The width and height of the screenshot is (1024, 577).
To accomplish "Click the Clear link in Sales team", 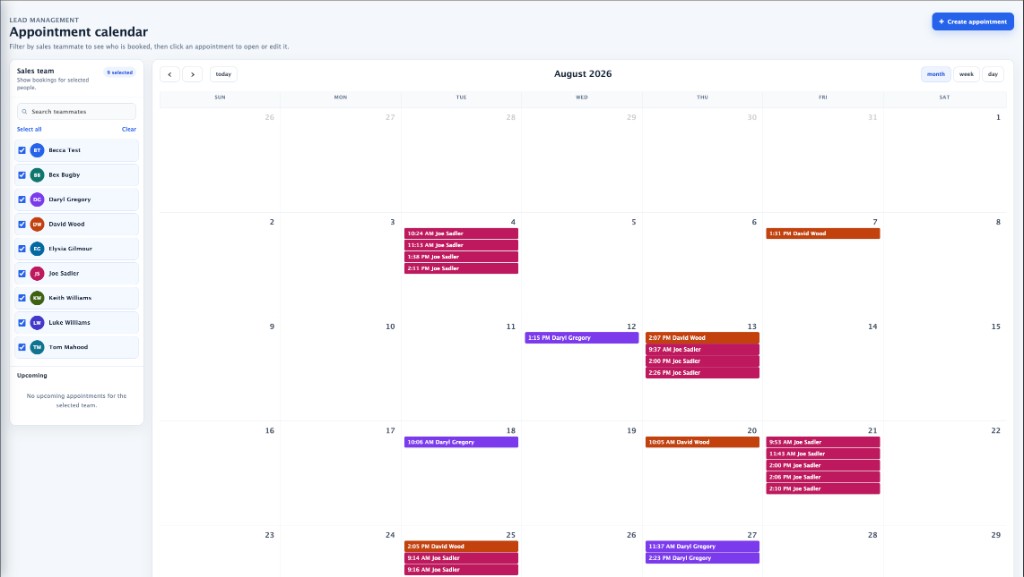I will click(129, 129).
